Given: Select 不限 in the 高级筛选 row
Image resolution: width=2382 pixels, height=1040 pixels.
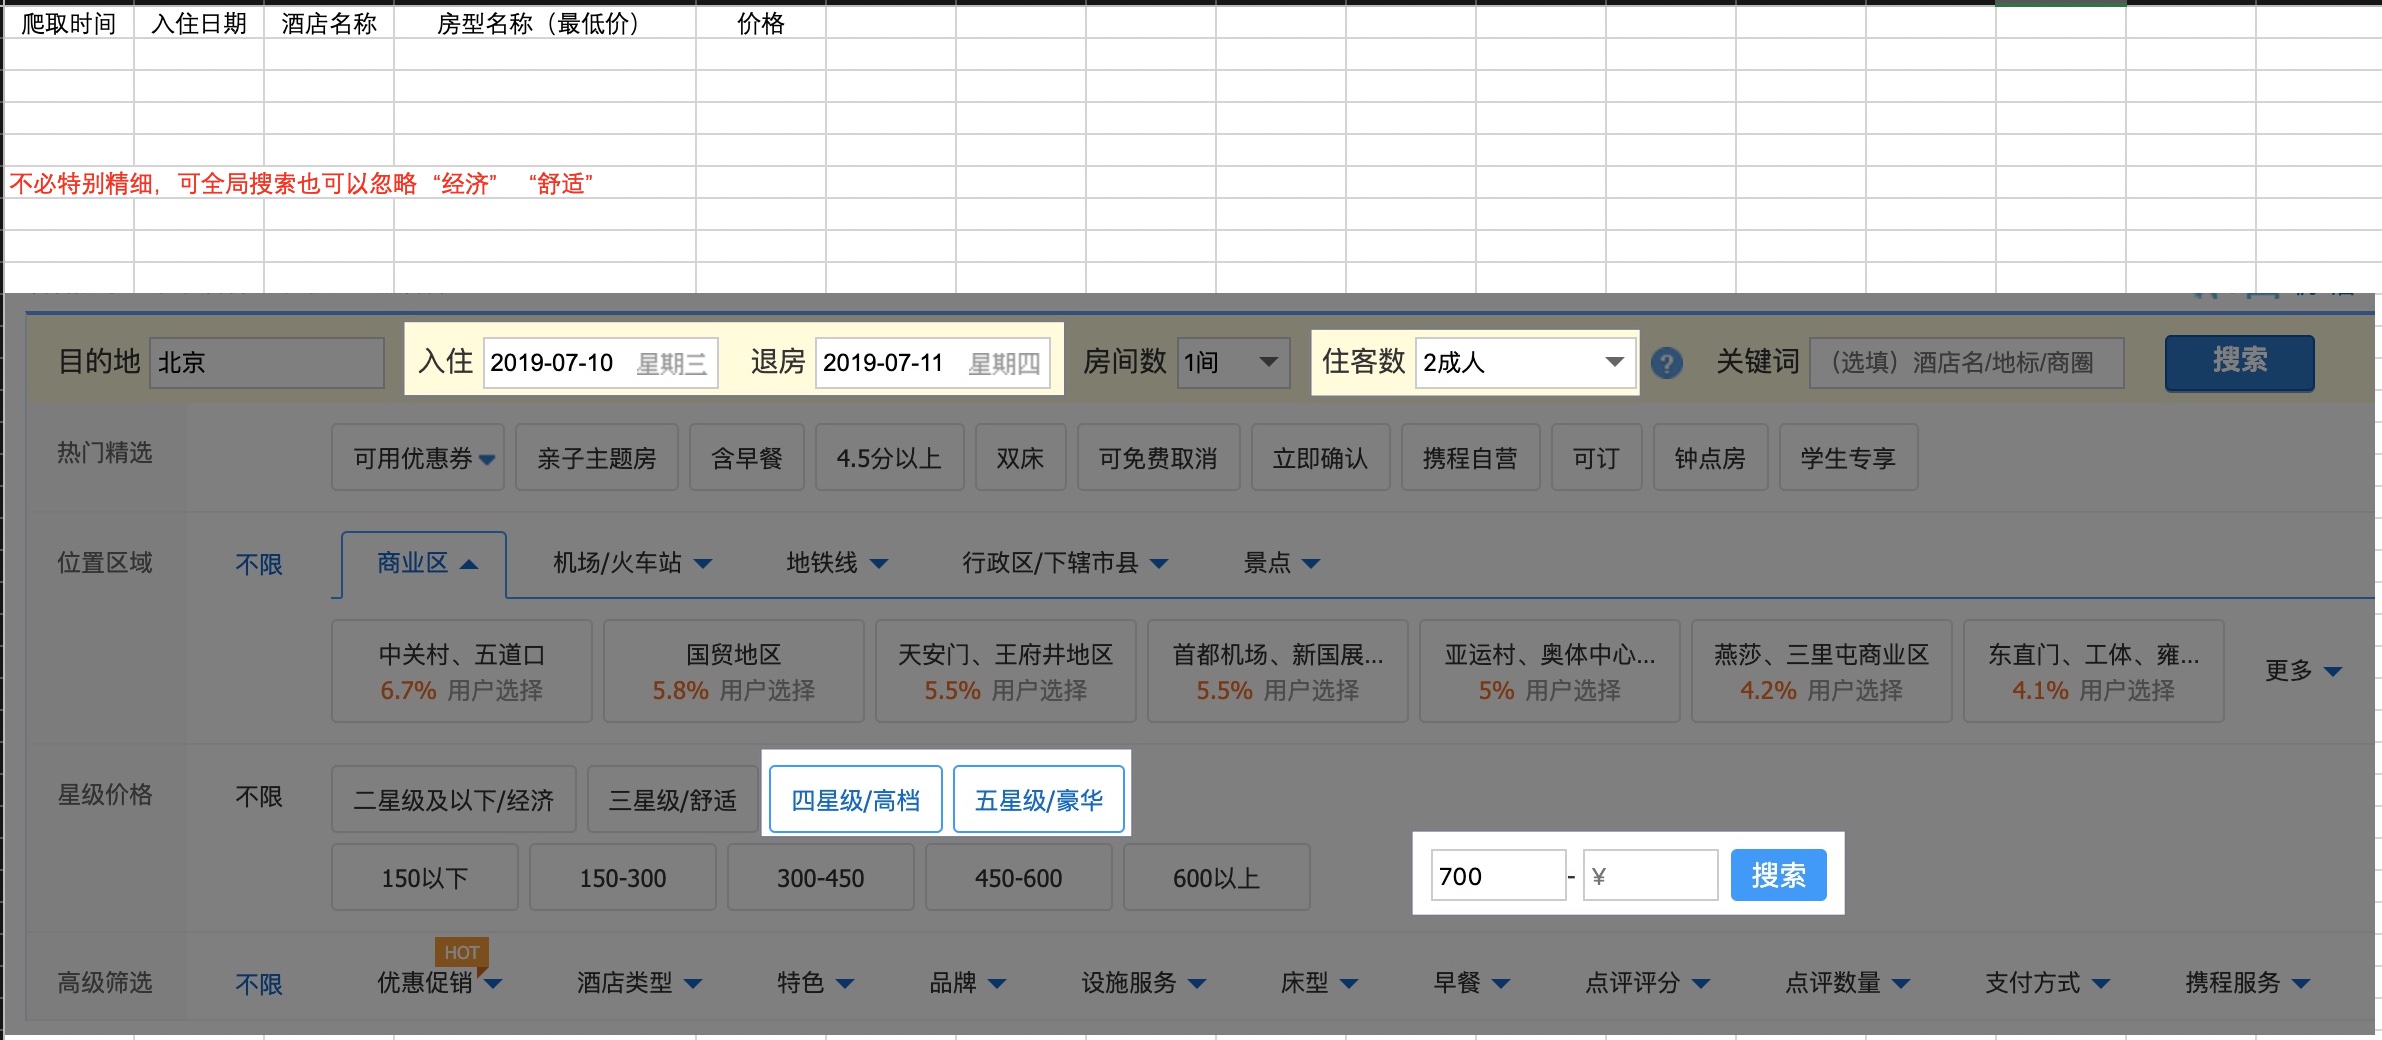Looking at the screenshot, I should [259, 984].
